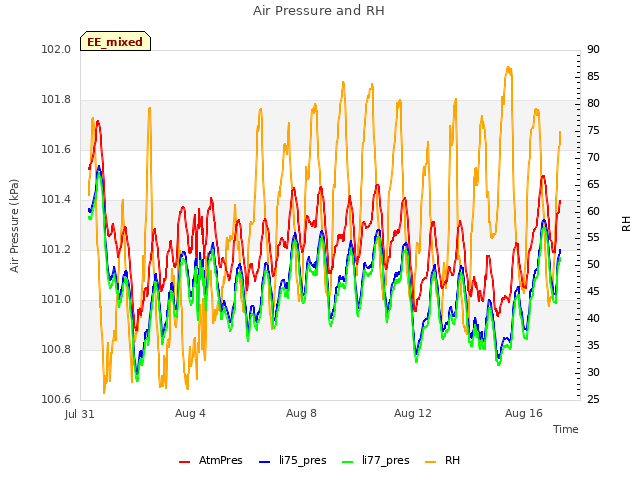Click the 30 RH tick label
The width and height of the screenshot is (640, 480).
point(593,372)
